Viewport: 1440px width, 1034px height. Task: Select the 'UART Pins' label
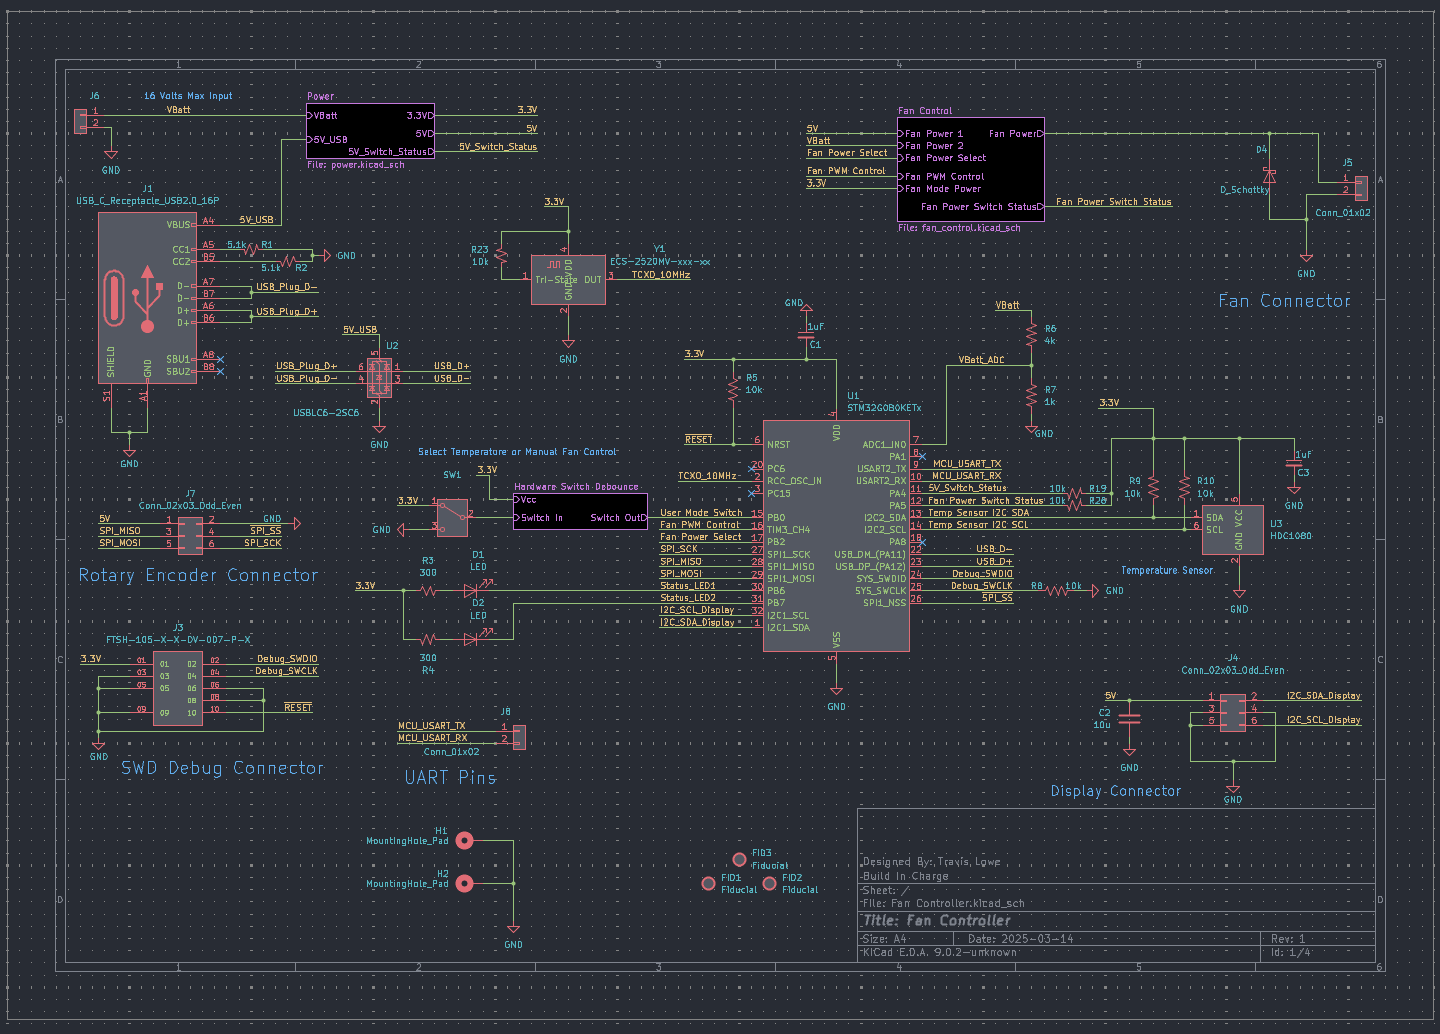point(450,777)
